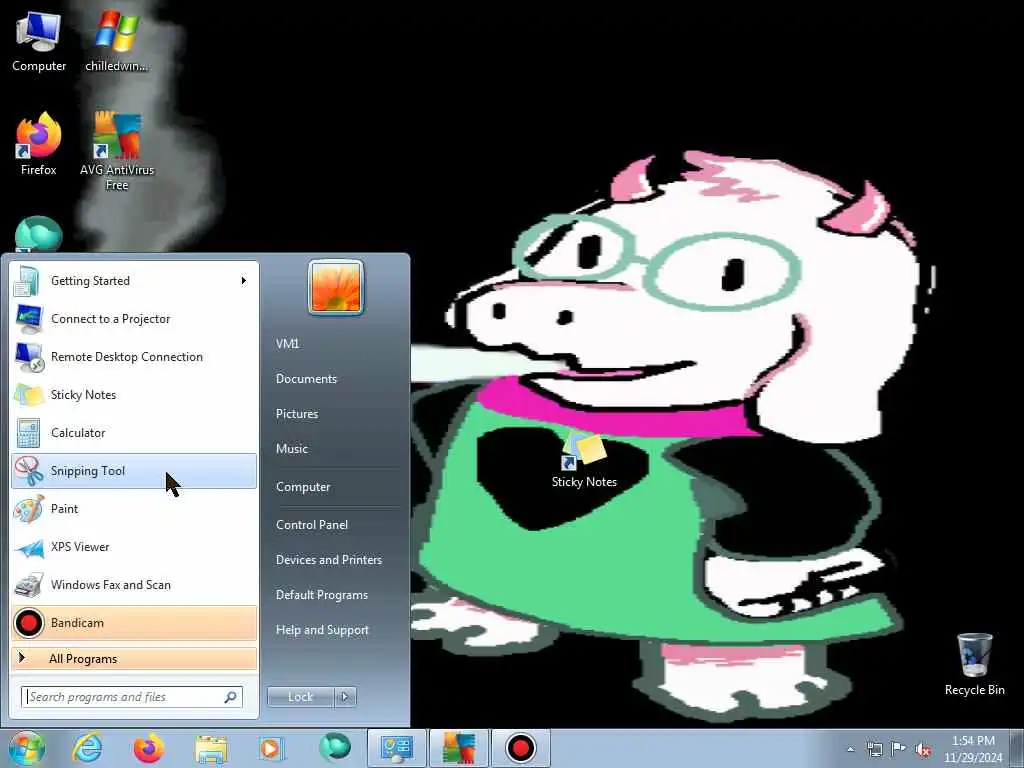Click the Lock button

(x=300, y=697)
